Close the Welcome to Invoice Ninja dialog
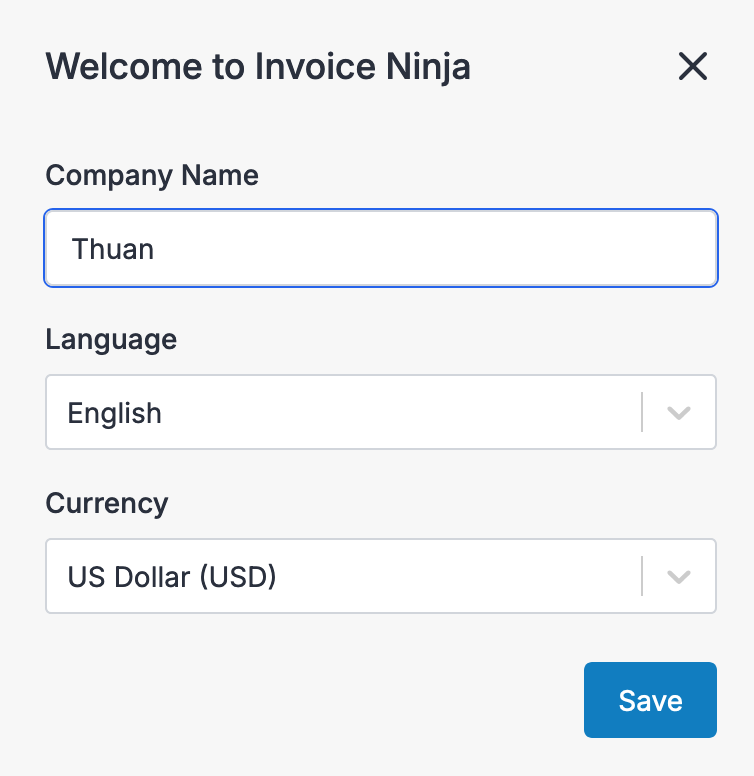The width and height of the screenshot is (754, 776). click(x=693, y=67)
